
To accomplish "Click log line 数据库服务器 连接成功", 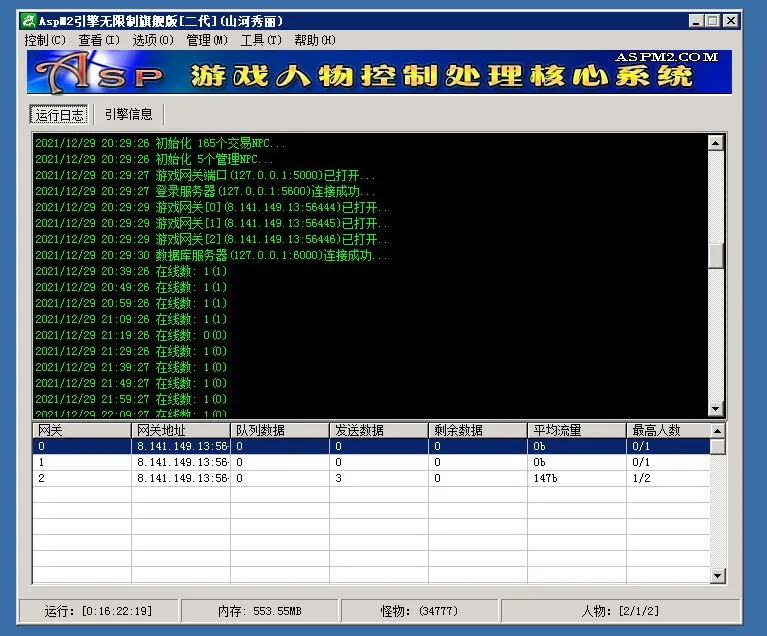I will pos(211,255).
